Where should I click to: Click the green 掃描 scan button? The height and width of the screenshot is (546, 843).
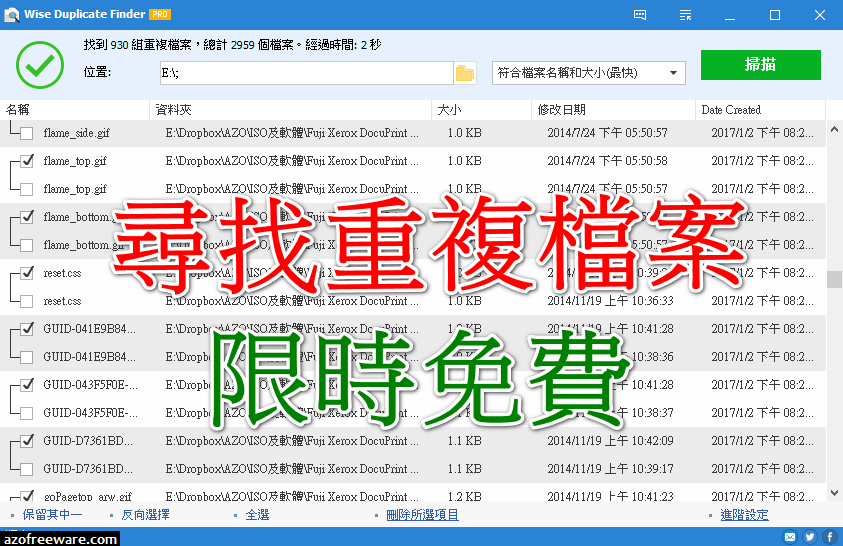pos(761,65)
